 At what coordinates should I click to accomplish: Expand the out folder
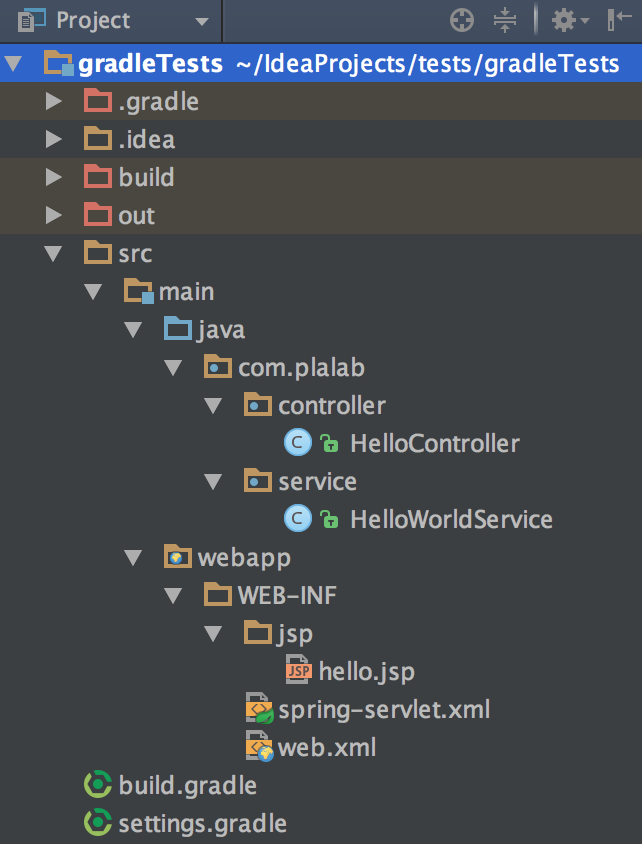tap(53, 215)
